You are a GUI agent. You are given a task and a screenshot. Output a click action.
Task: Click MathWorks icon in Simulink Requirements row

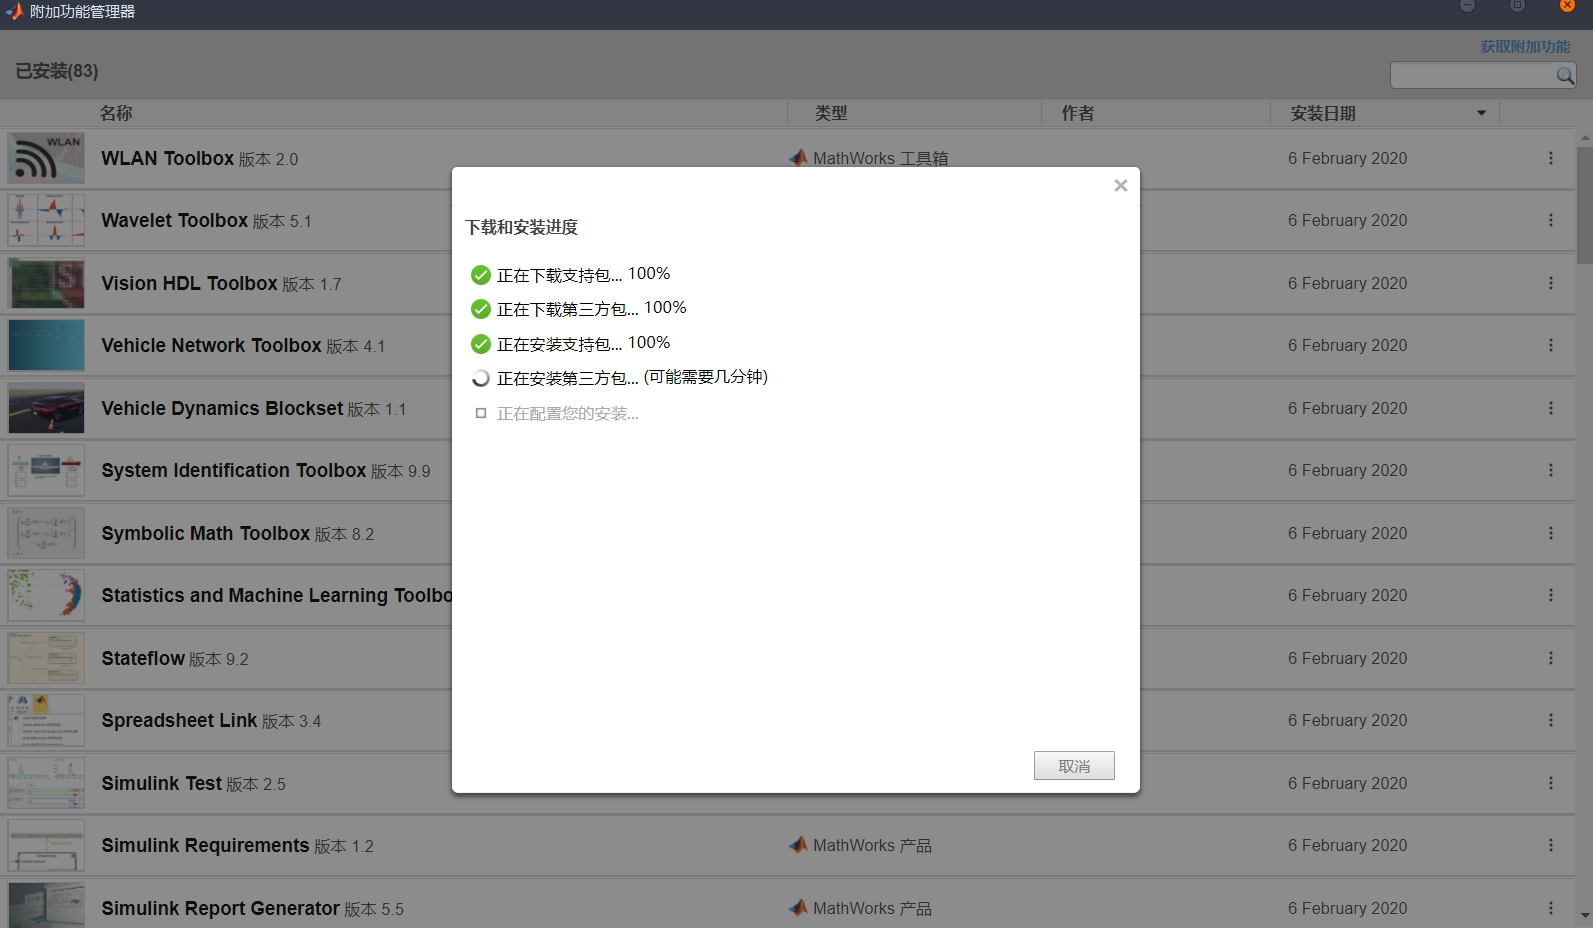[798, 845]
